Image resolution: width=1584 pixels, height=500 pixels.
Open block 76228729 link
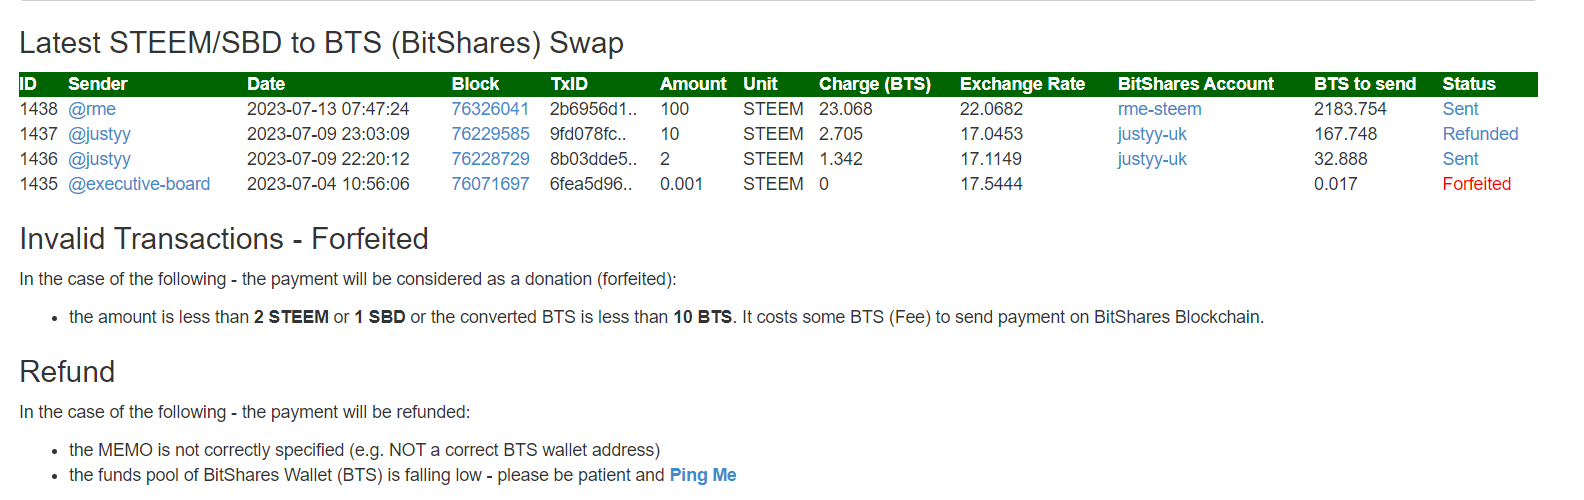(490, 159)
